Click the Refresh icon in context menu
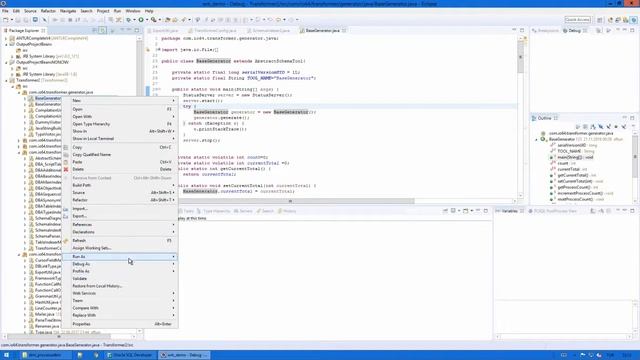 66,241
